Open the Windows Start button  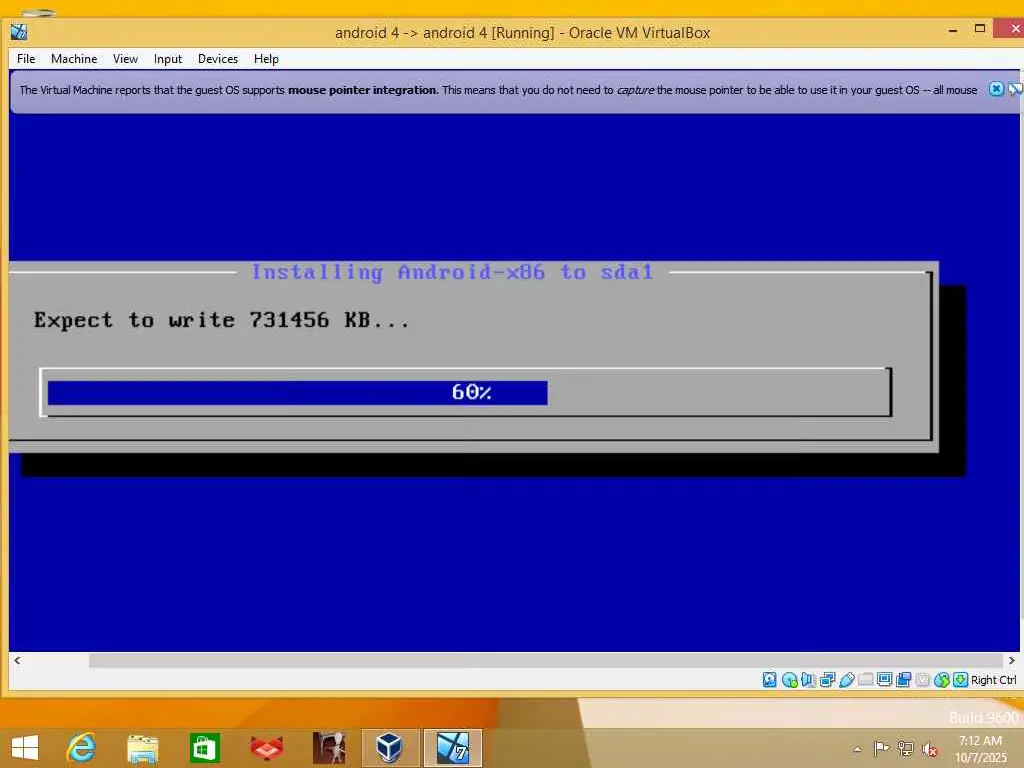click(x=25, y=747)
